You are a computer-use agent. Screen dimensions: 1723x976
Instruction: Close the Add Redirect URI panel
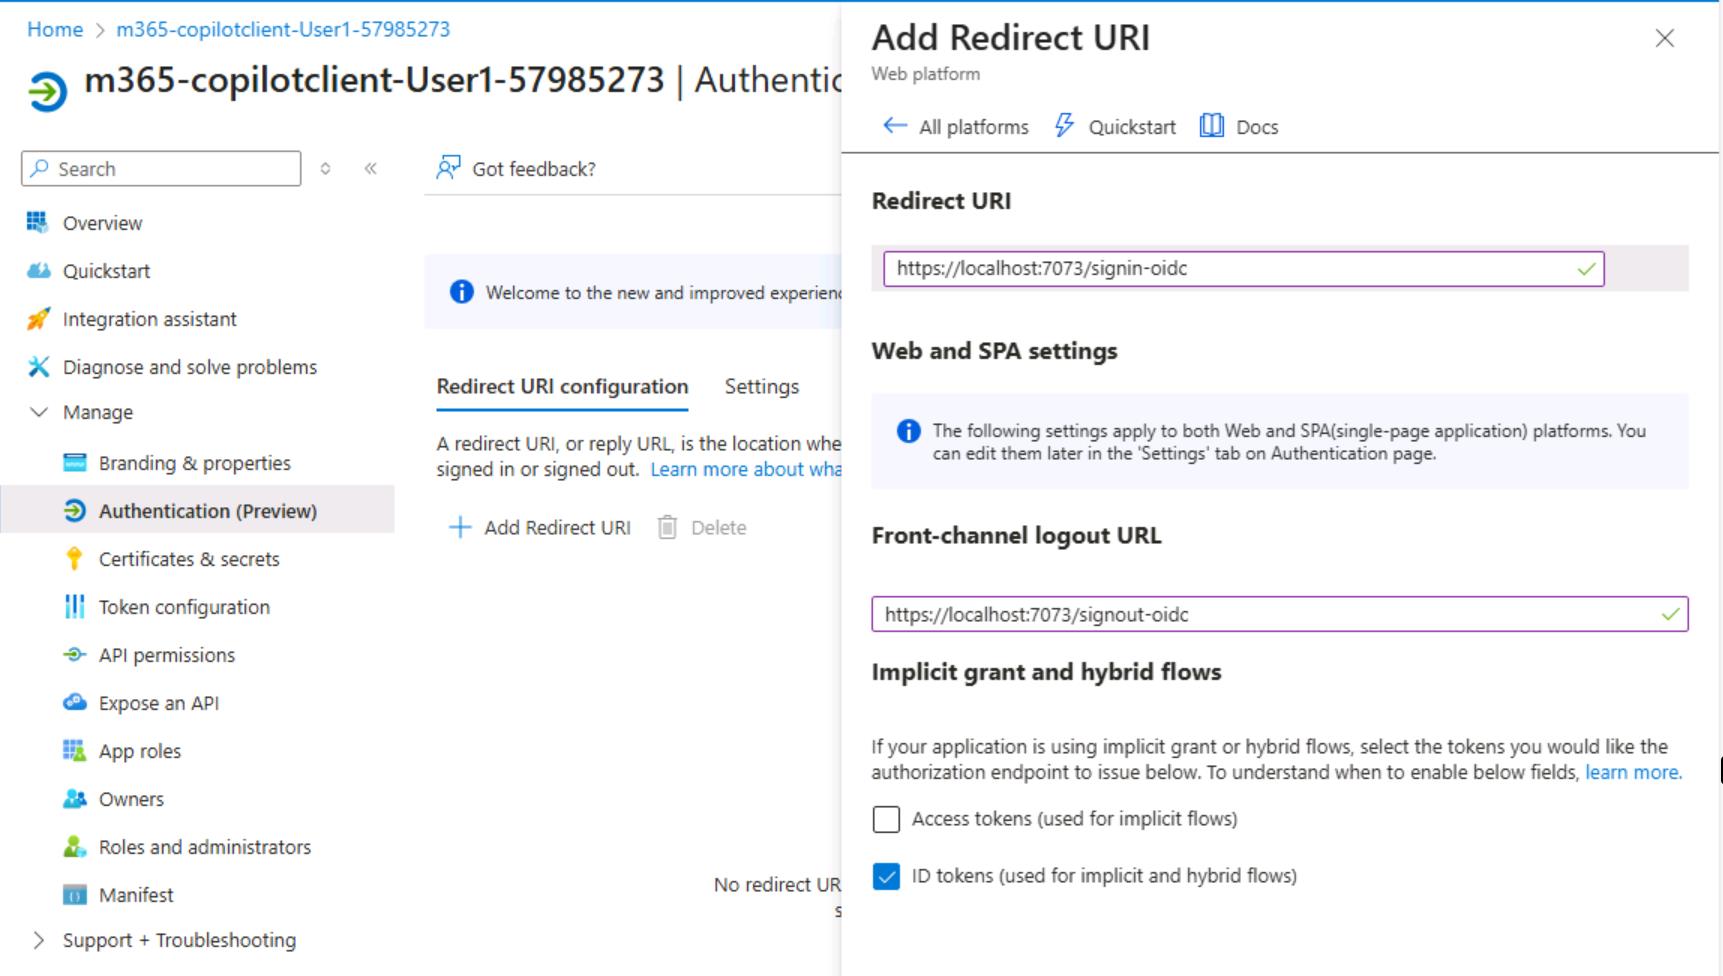click(1664, 38)
